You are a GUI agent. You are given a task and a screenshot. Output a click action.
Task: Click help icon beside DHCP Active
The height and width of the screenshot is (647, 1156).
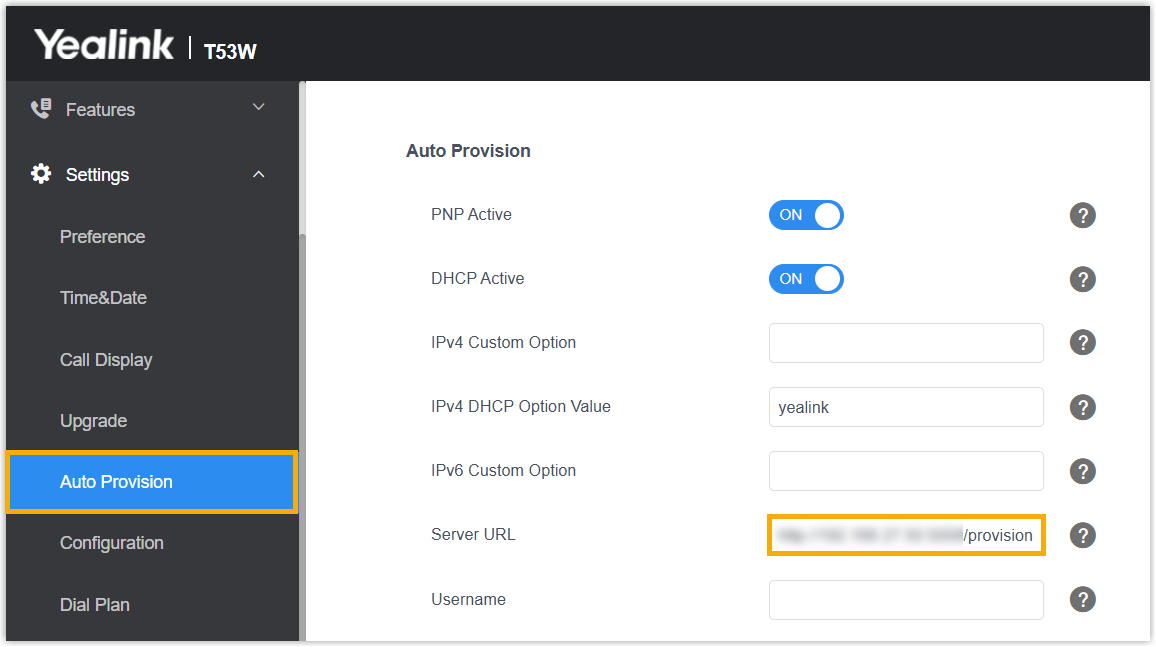1082,279
